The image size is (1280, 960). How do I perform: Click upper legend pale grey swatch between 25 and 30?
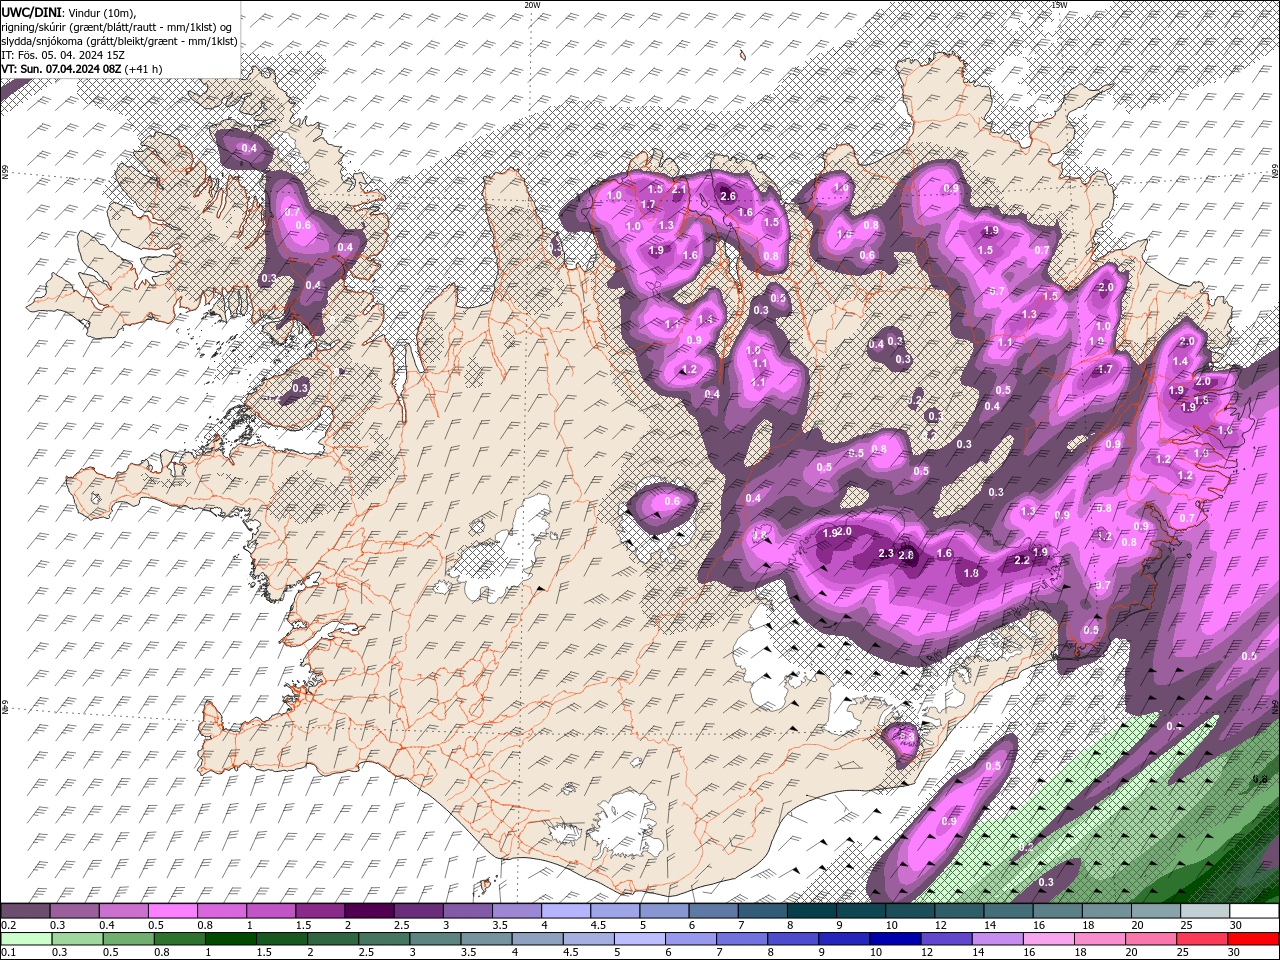tap(1204, 911)
